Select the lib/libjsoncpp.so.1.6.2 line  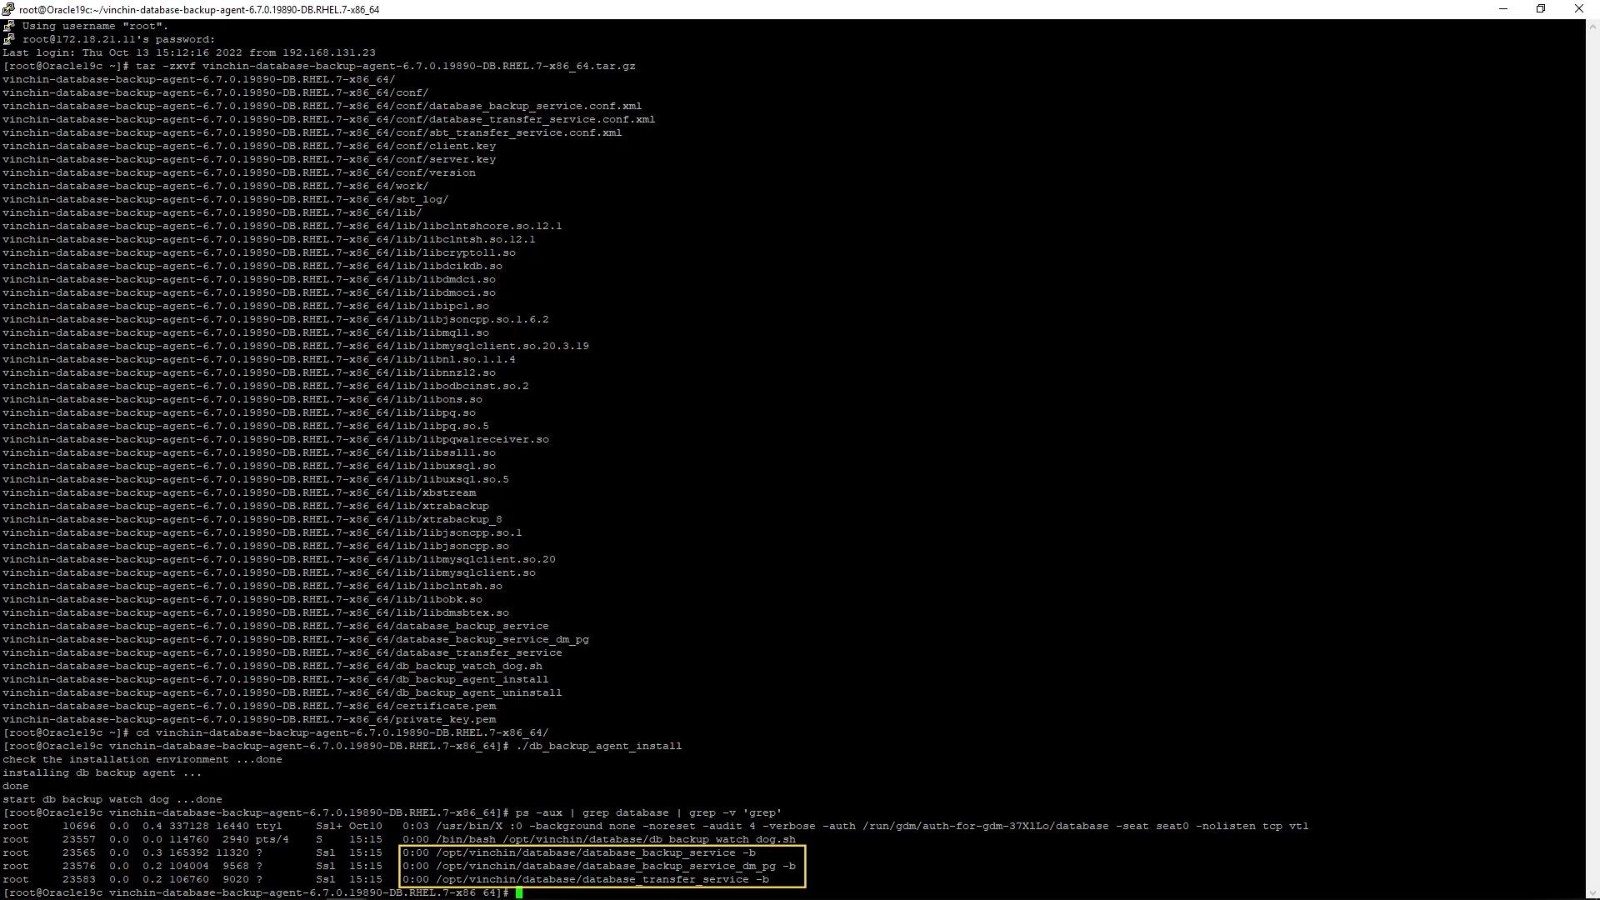click(275, 319)
